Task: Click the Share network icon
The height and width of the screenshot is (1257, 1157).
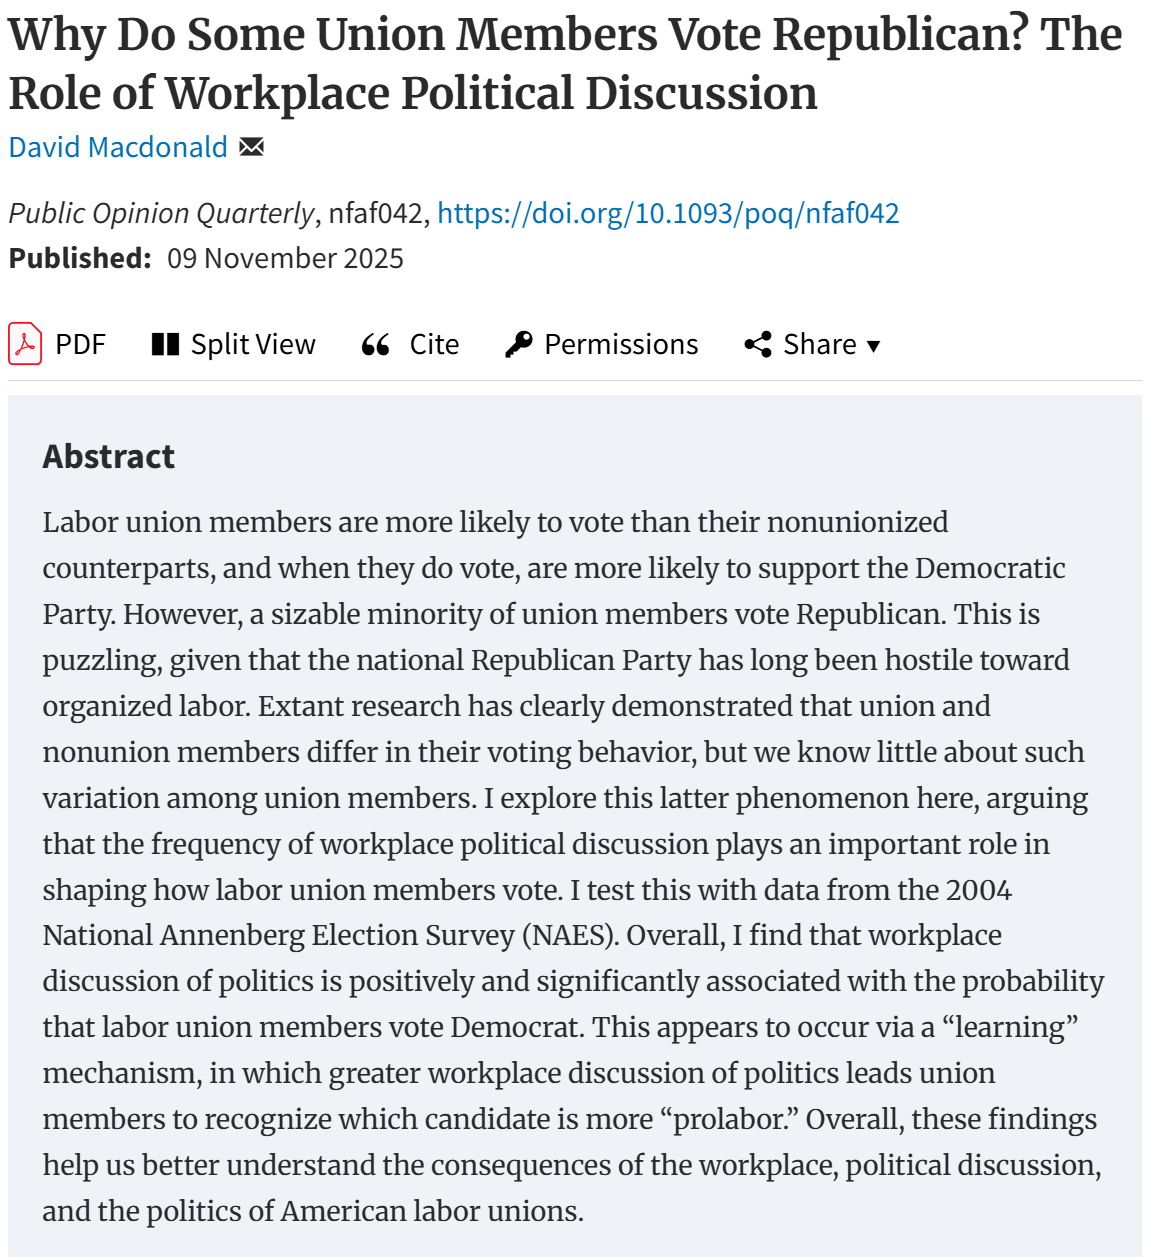Action: [x=758, y=345]
